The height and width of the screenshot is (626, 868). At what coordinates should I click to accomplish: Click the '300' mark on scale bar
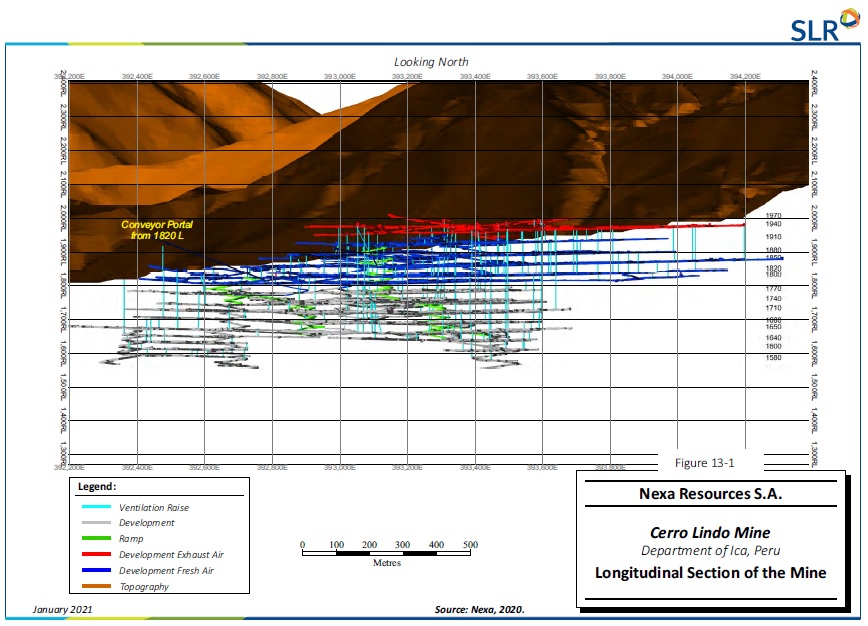tap(402, 545)
